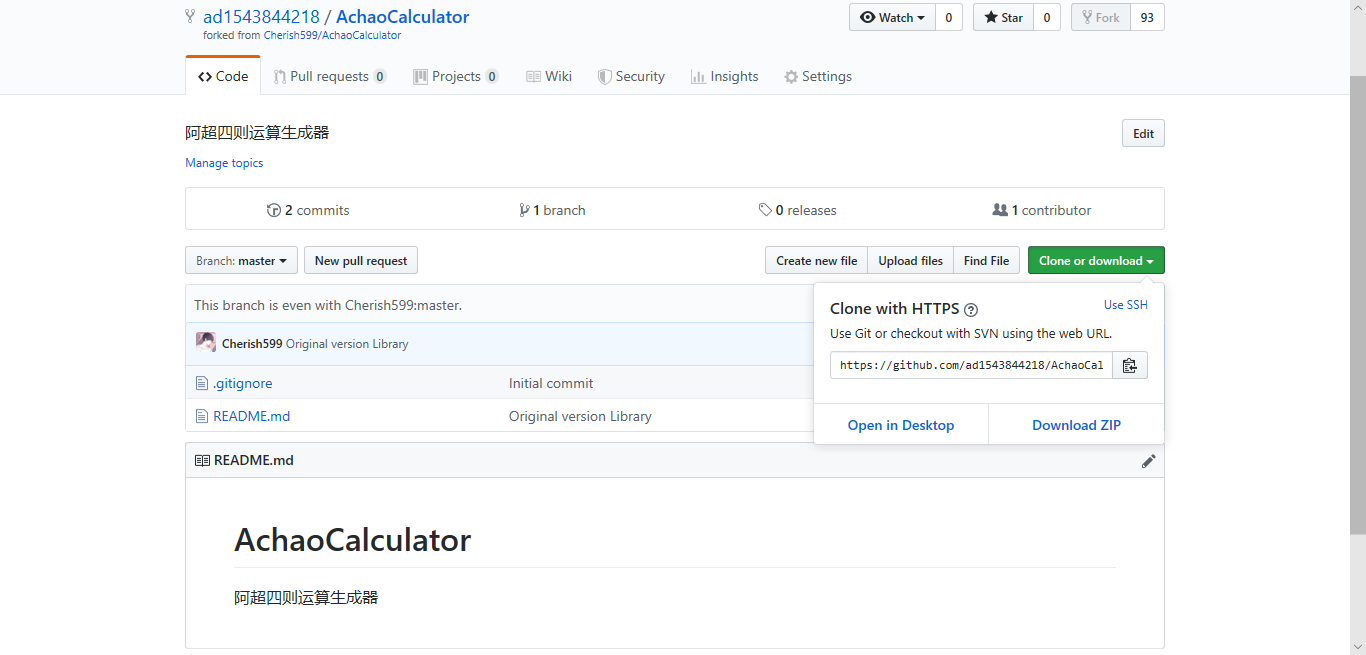Viewport: 1366px width, 655px height.
Task: Edit README.md with pencil icon
Action: tap(1149, 461)
